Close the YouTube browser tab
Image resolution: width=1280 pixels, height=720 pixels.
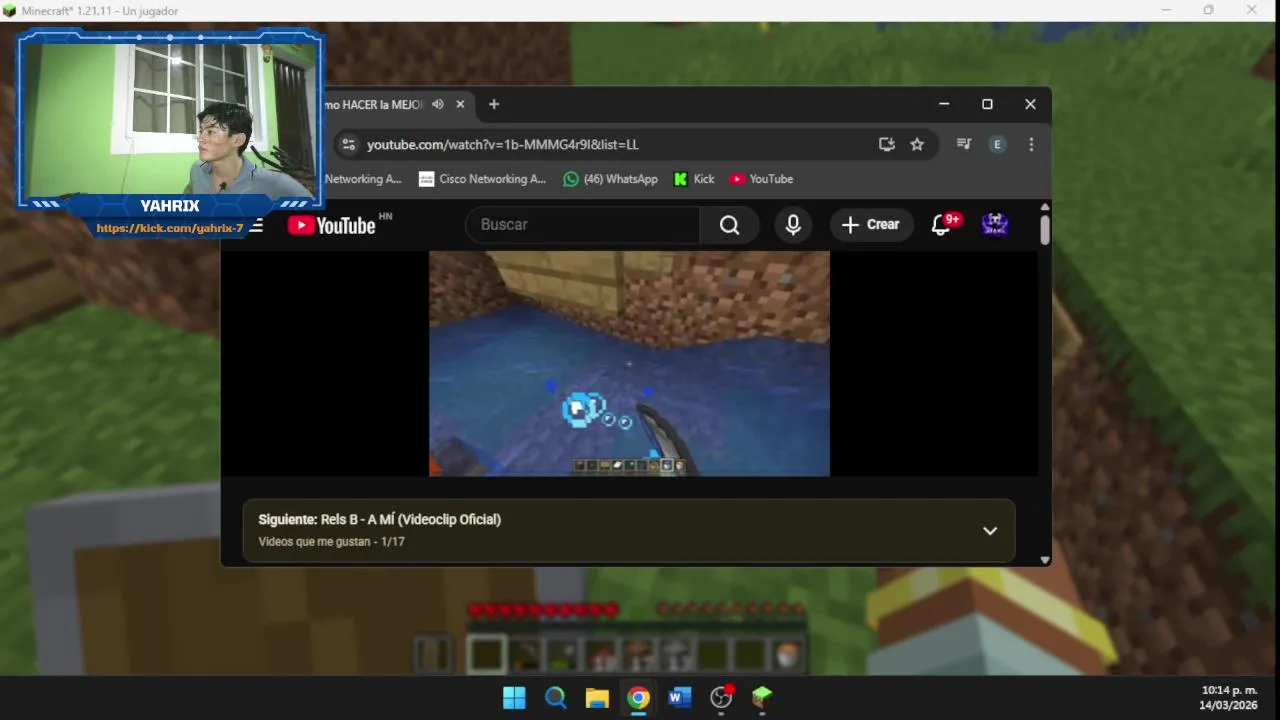pyautogui.click(x=460, y=104)
